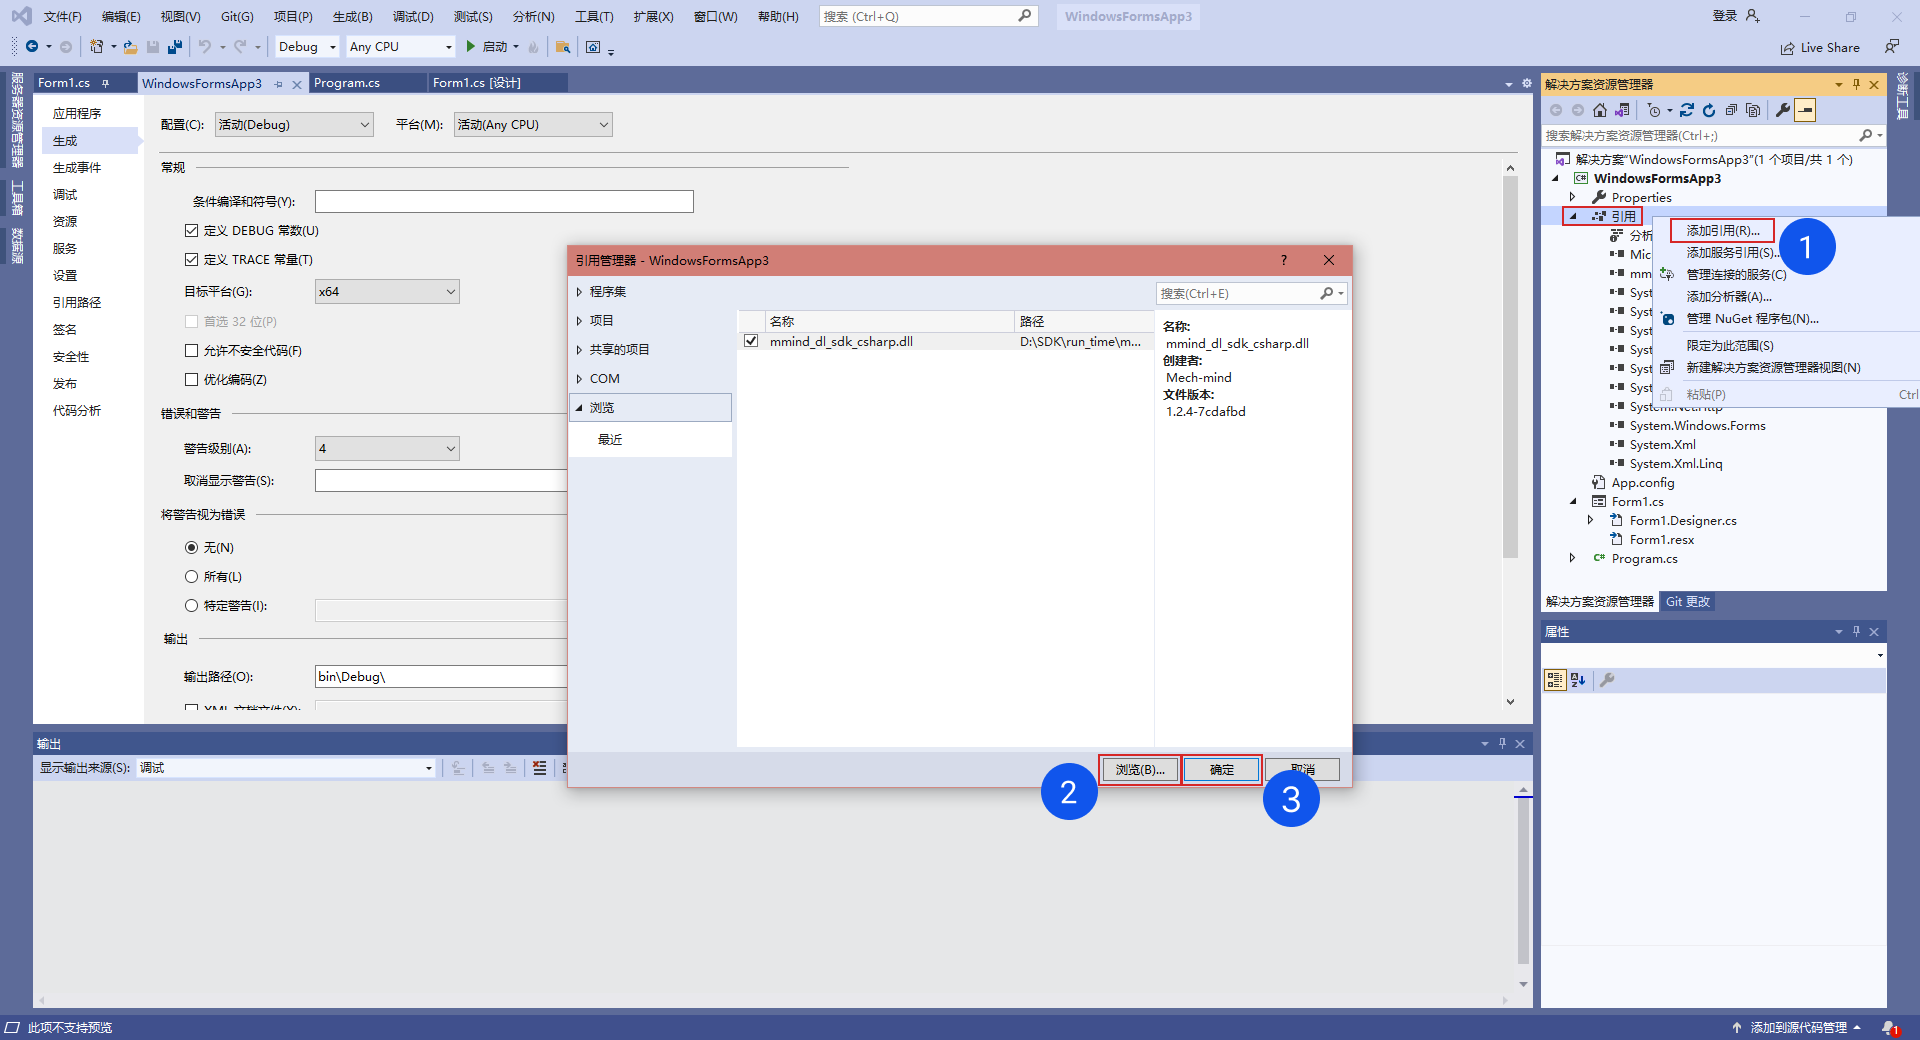This screenshot has height=1040, width=1920.
Task: Click the preview selected items toggle icon
Action: click(x=1805, y=110)
